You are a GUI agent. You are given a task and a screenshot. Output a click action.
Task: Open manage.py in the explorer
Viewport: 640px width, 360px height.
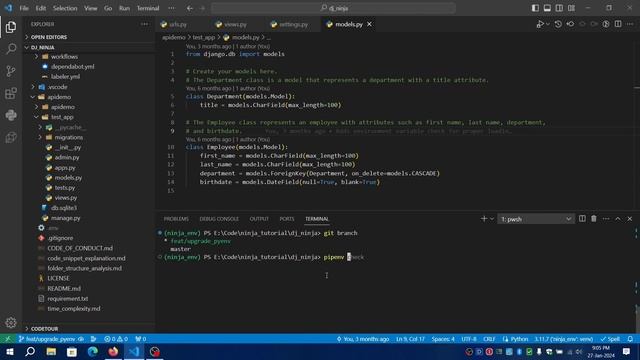[x=65, y=218]
